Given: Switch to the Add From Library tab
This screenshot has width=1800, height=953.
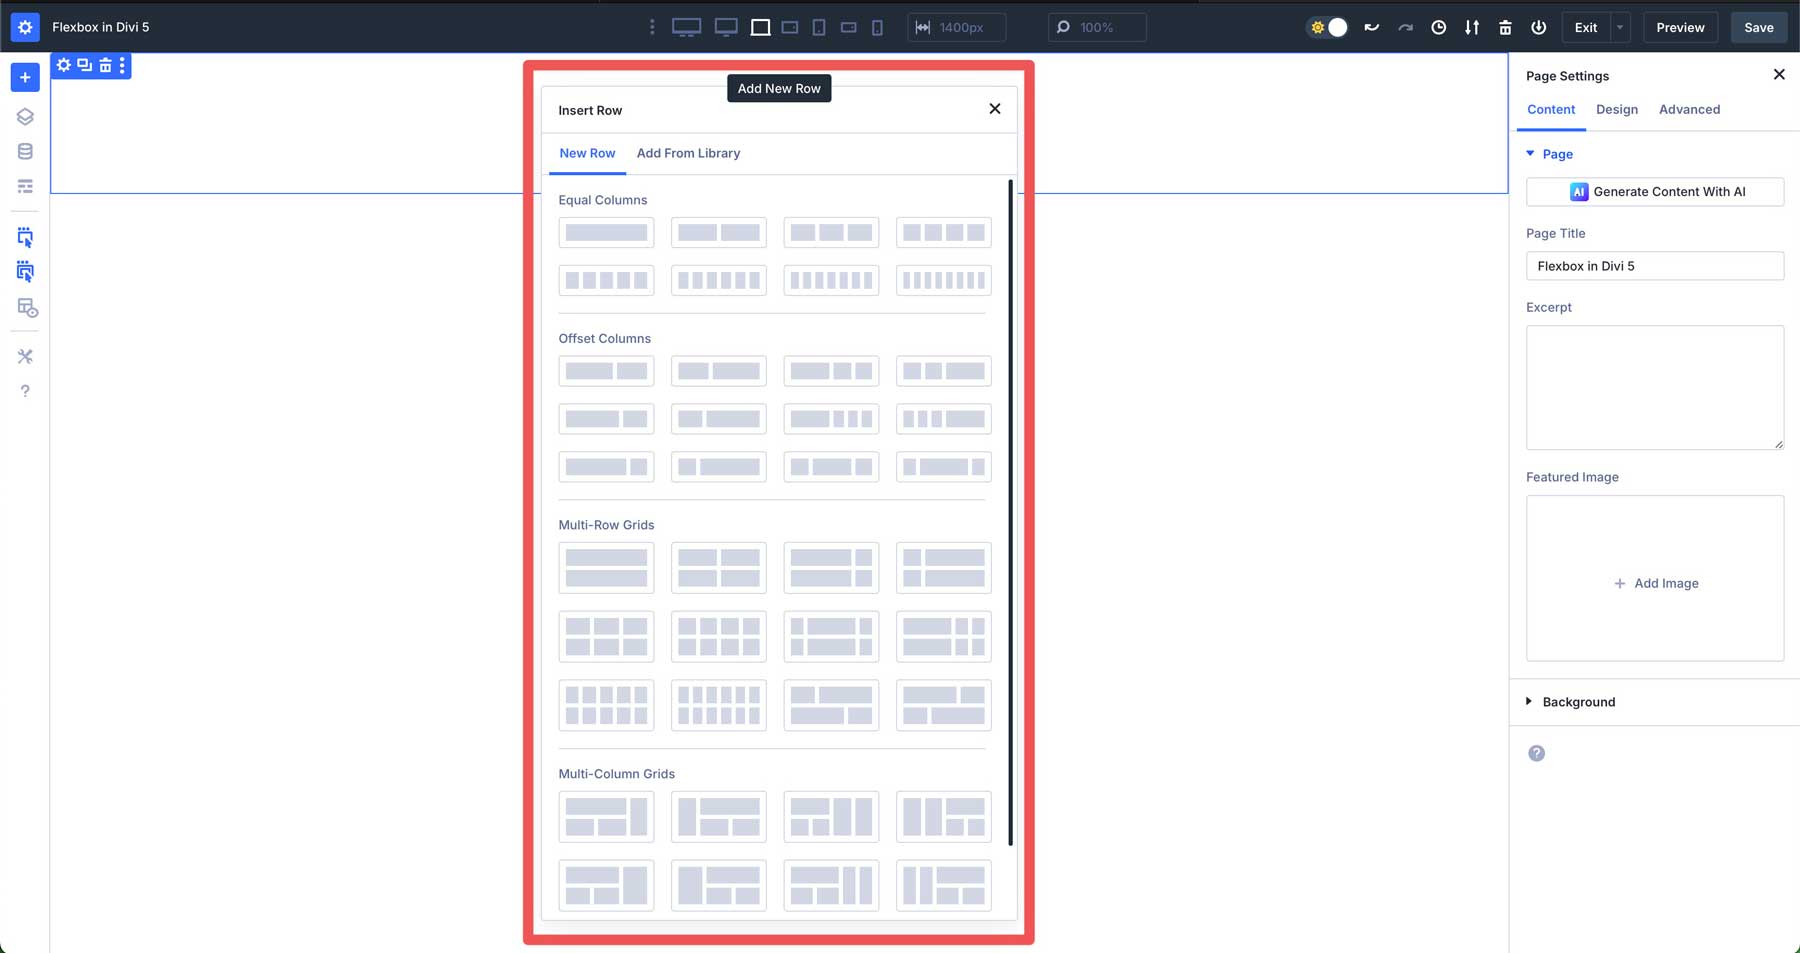Looking at the screenshot, I should point(688,153).
